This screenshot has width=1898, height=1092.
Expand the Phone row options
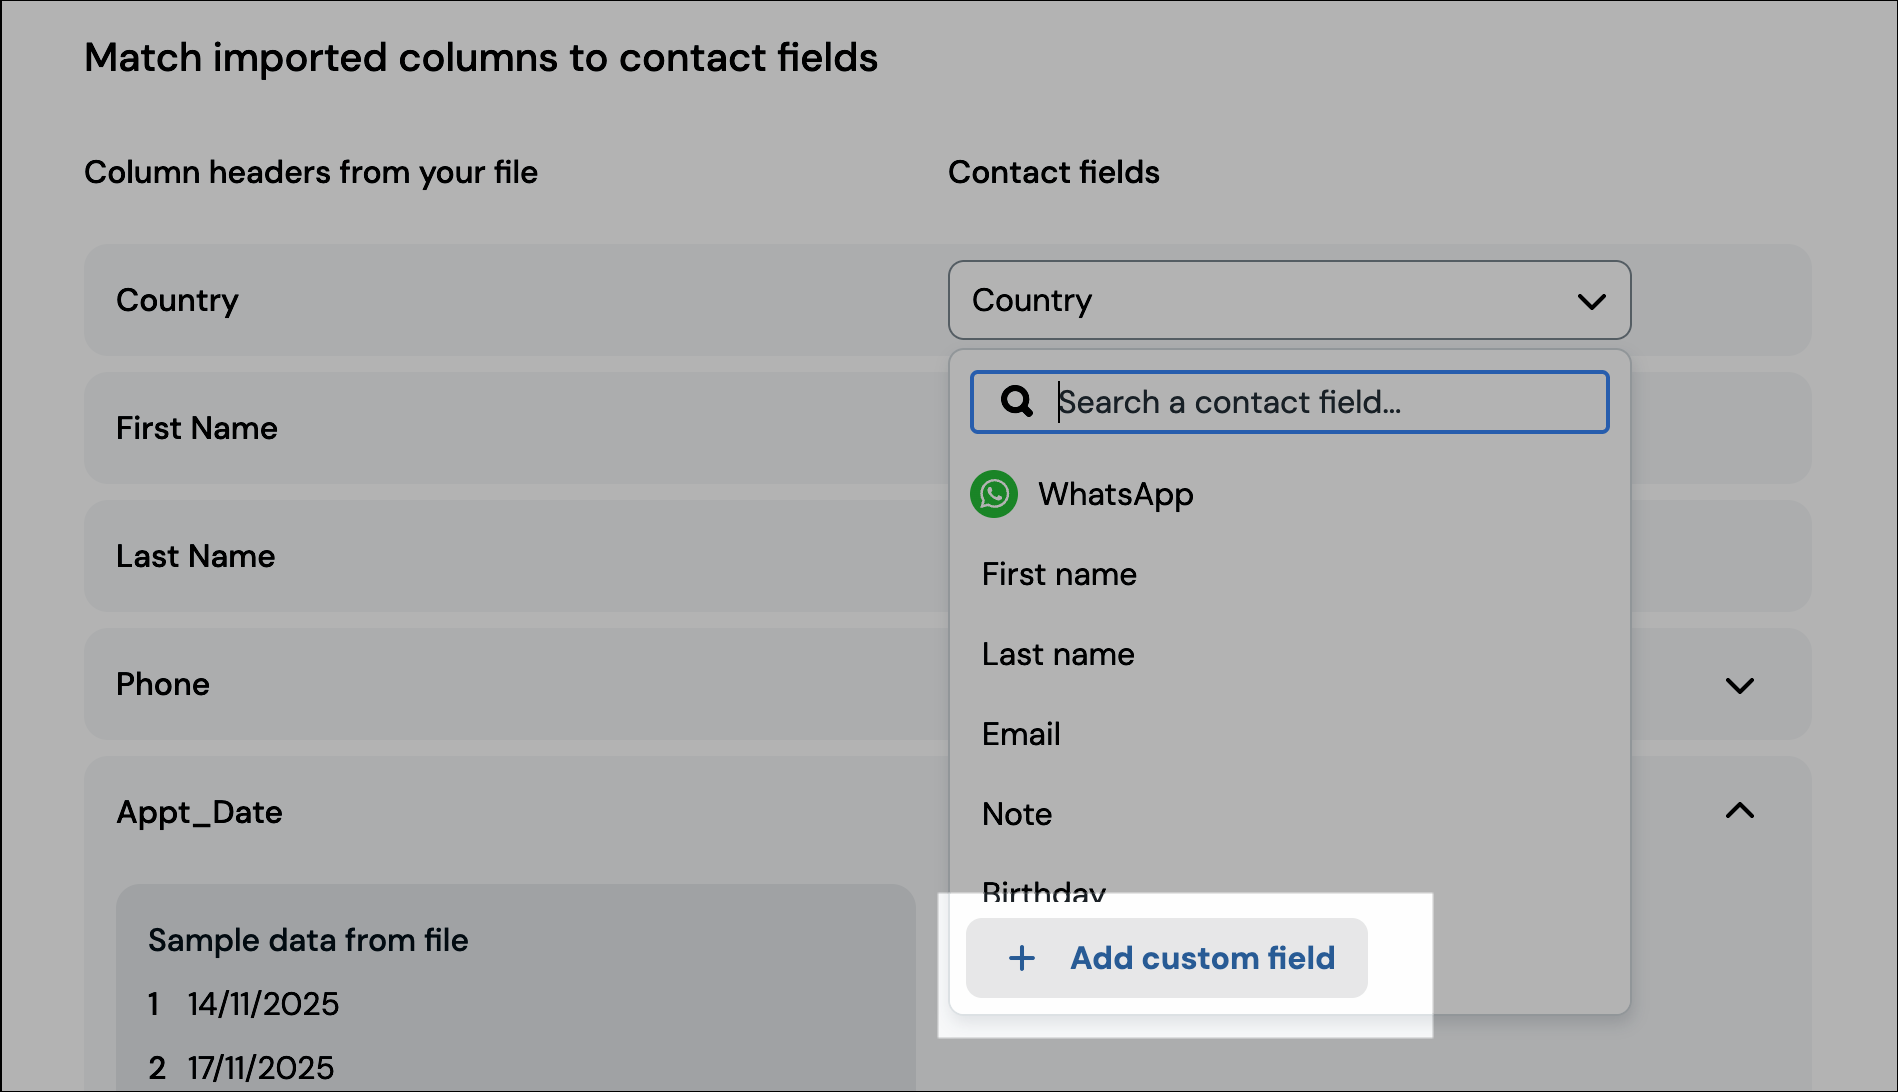1740,685
